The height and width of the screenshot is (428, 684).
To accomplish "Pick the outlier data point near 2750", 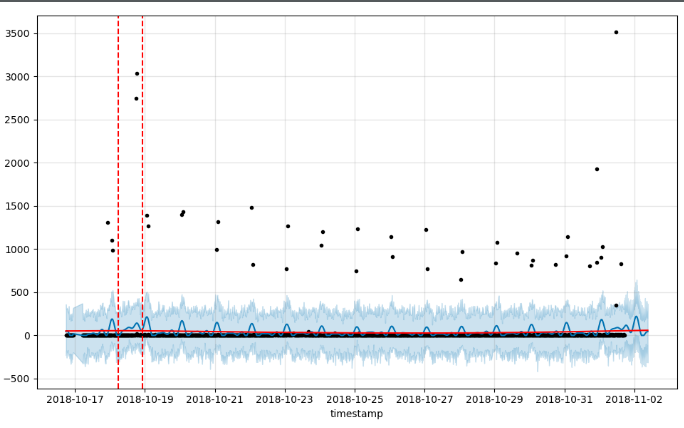I will [136, 99].
